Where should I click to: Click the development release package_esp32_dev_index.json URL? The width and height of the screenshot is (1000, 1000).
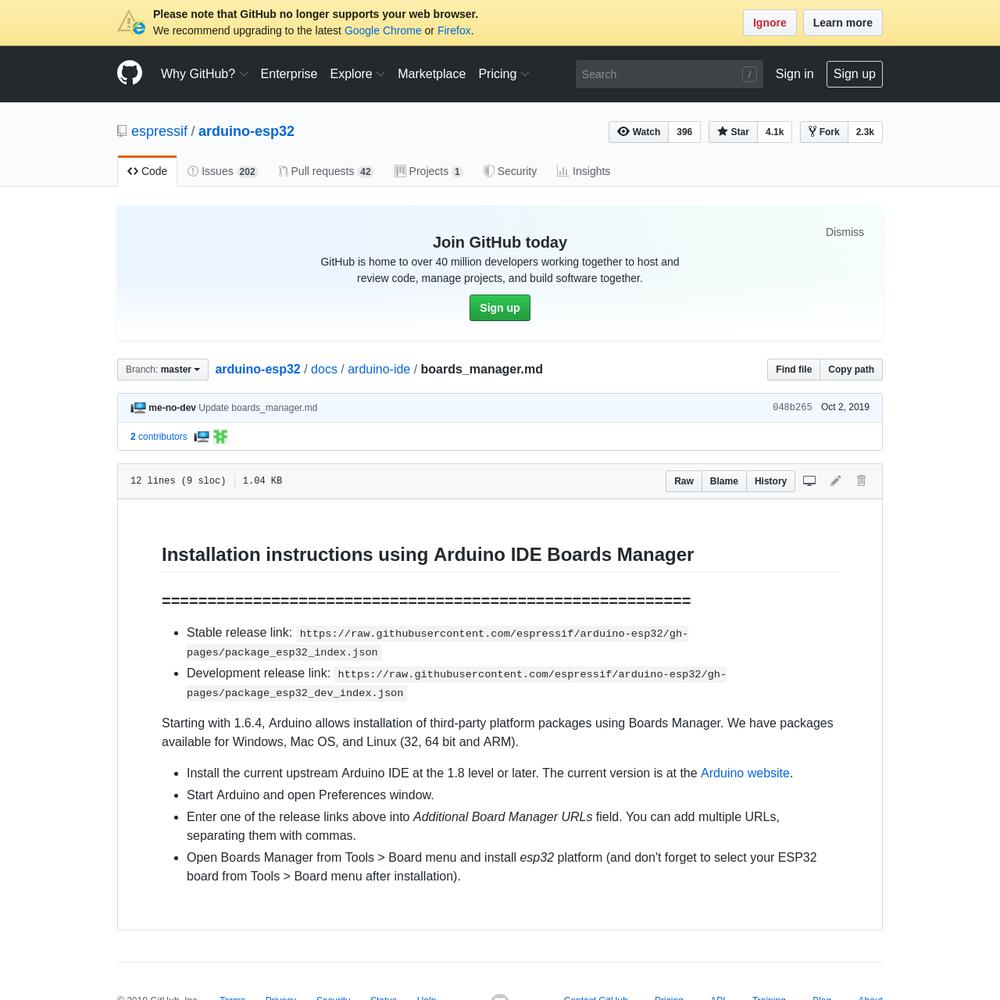tap(456, 684)
